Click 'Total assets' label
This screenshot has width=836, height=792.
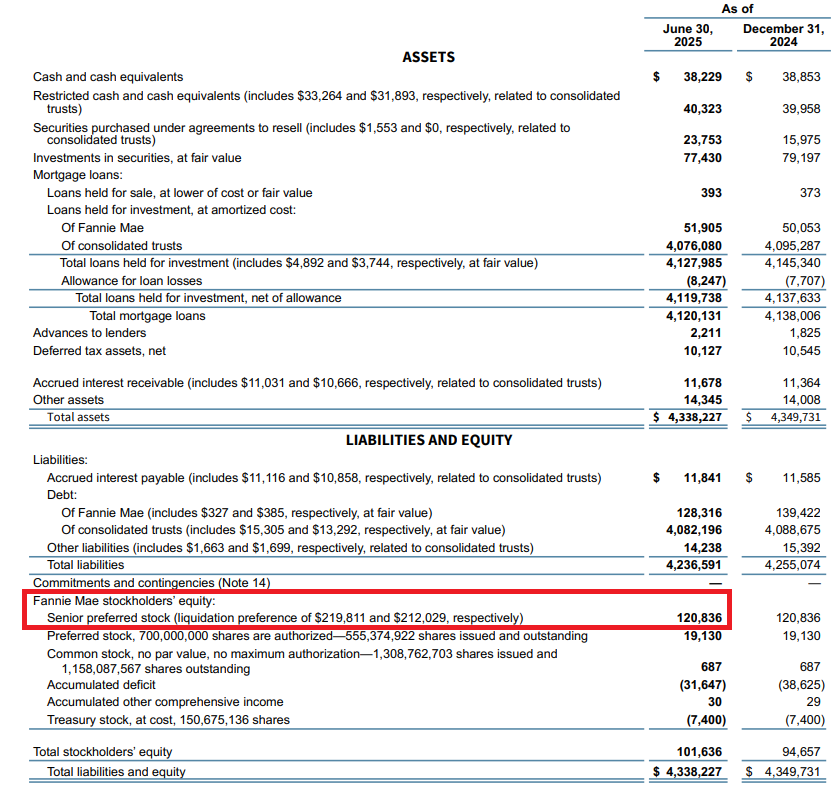[78, 417]
